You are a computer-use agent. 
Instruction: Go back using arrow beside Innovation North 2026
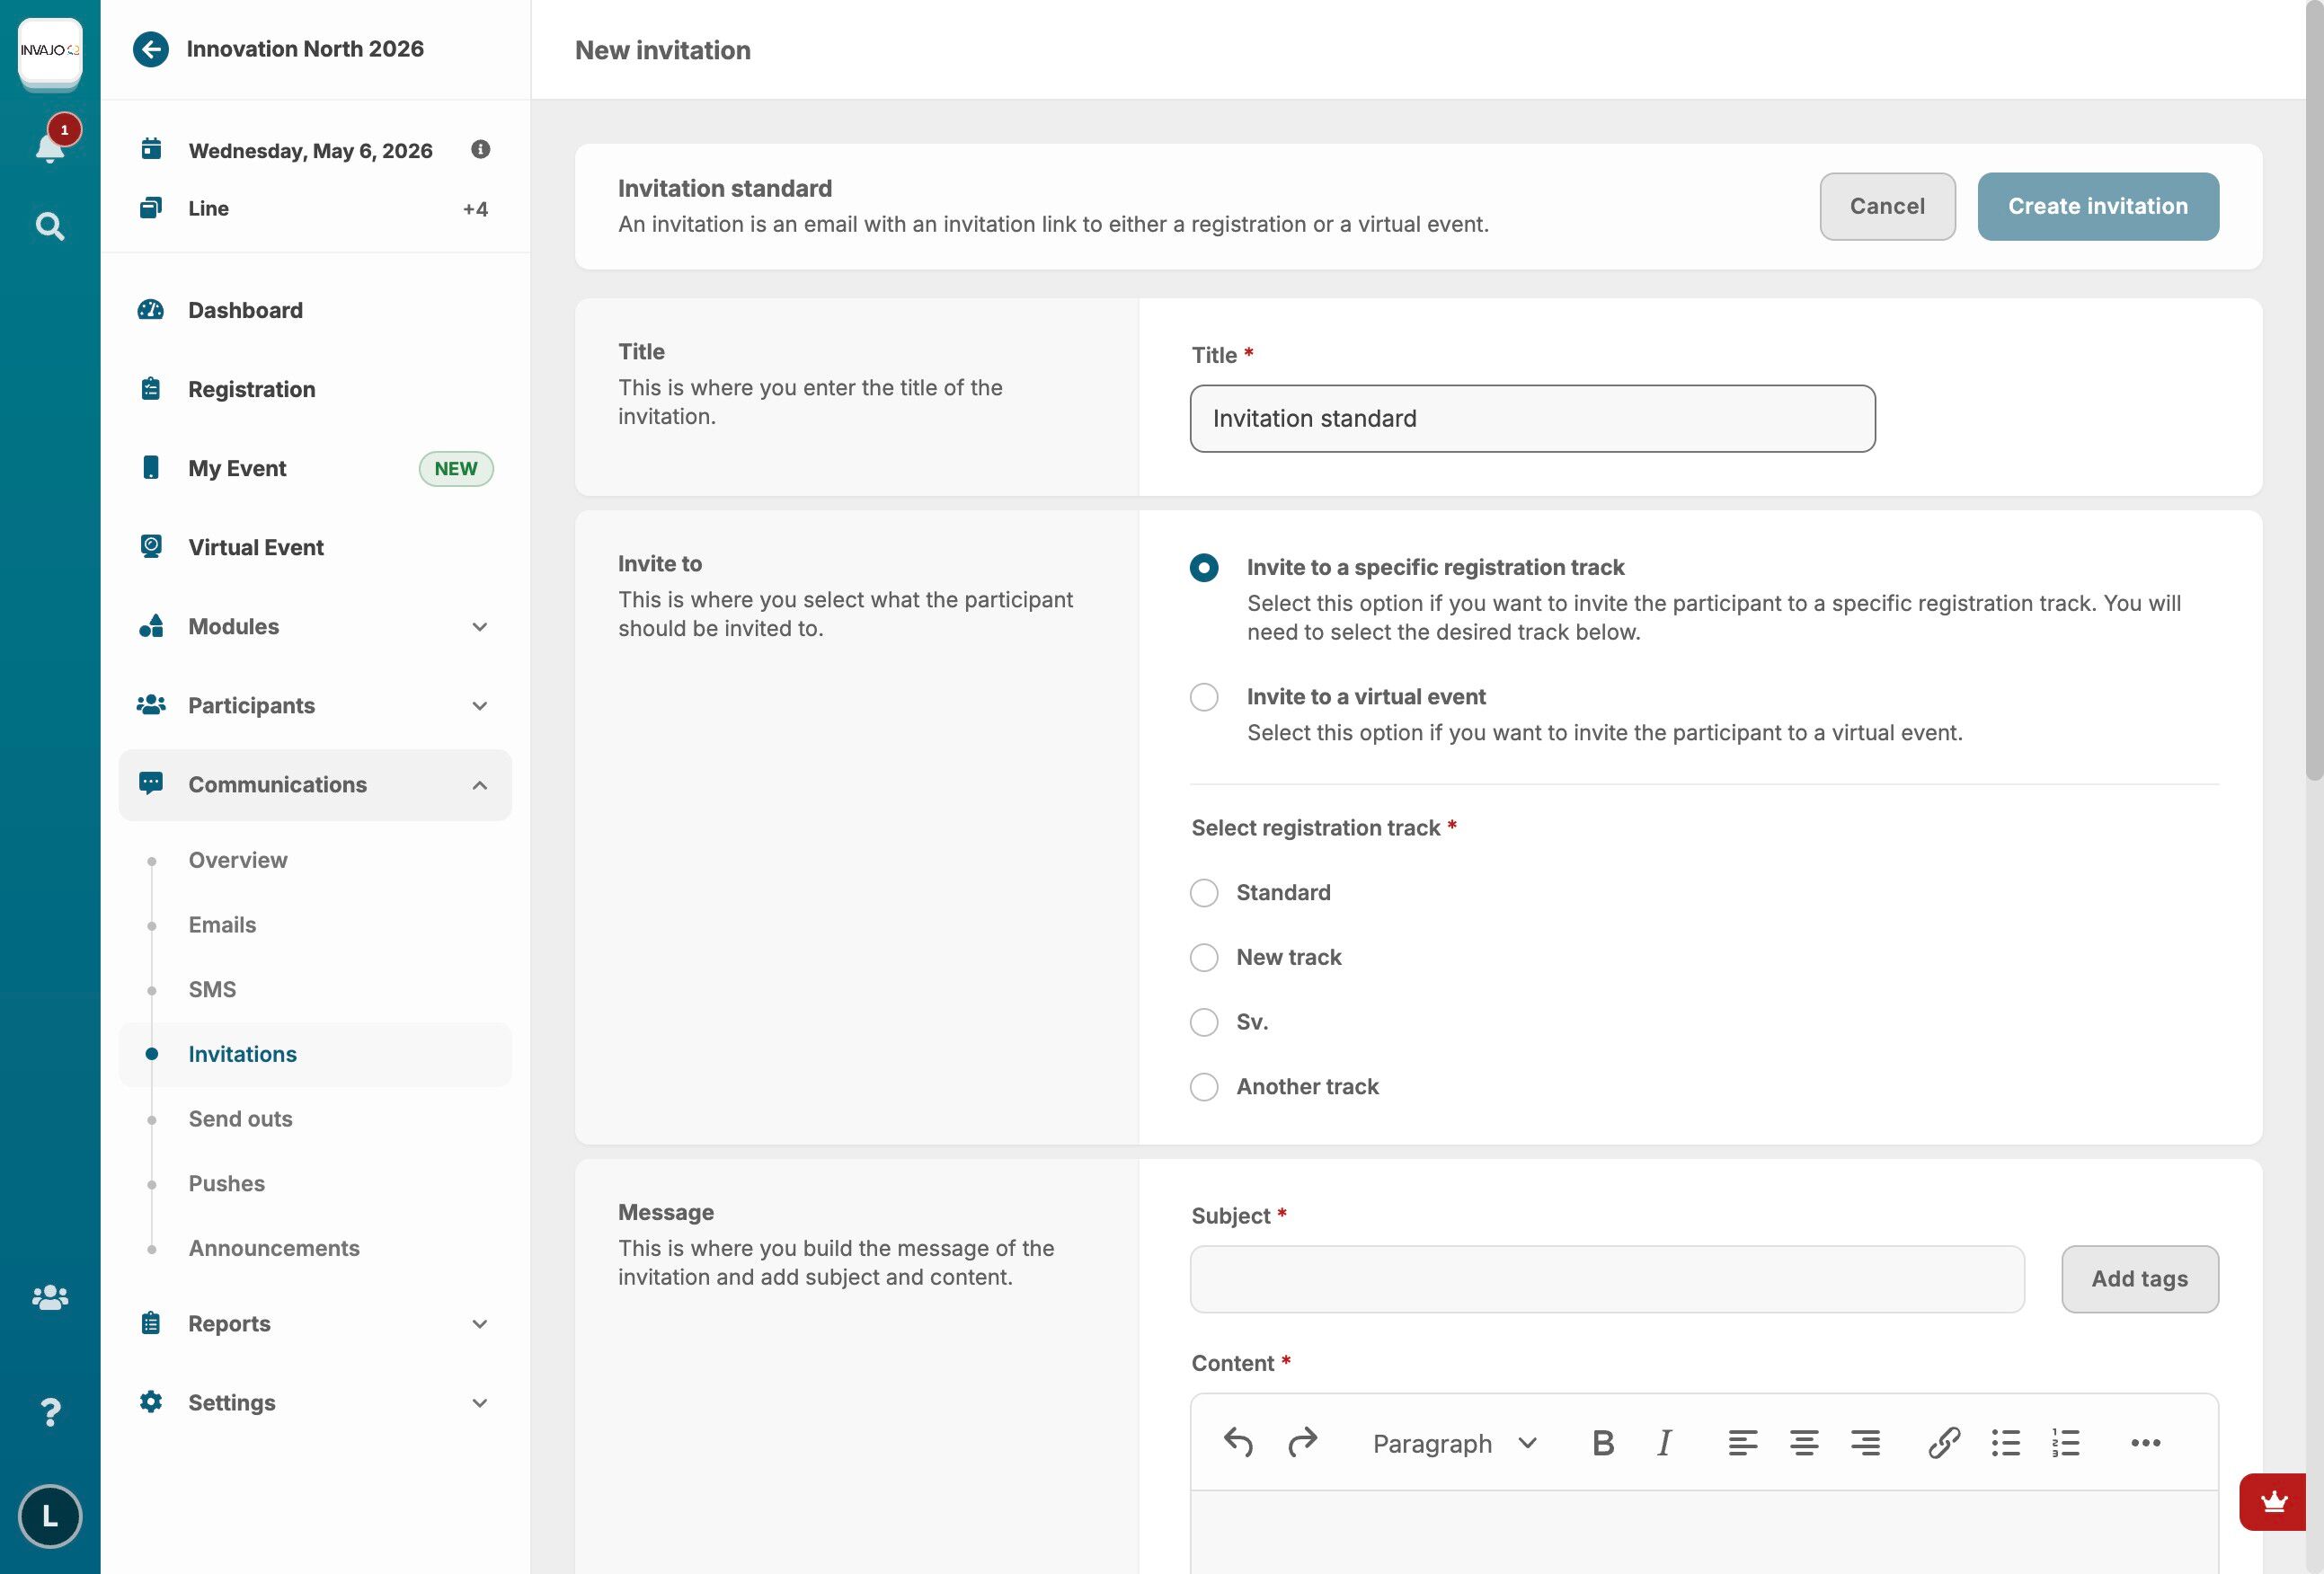[151, 49]
